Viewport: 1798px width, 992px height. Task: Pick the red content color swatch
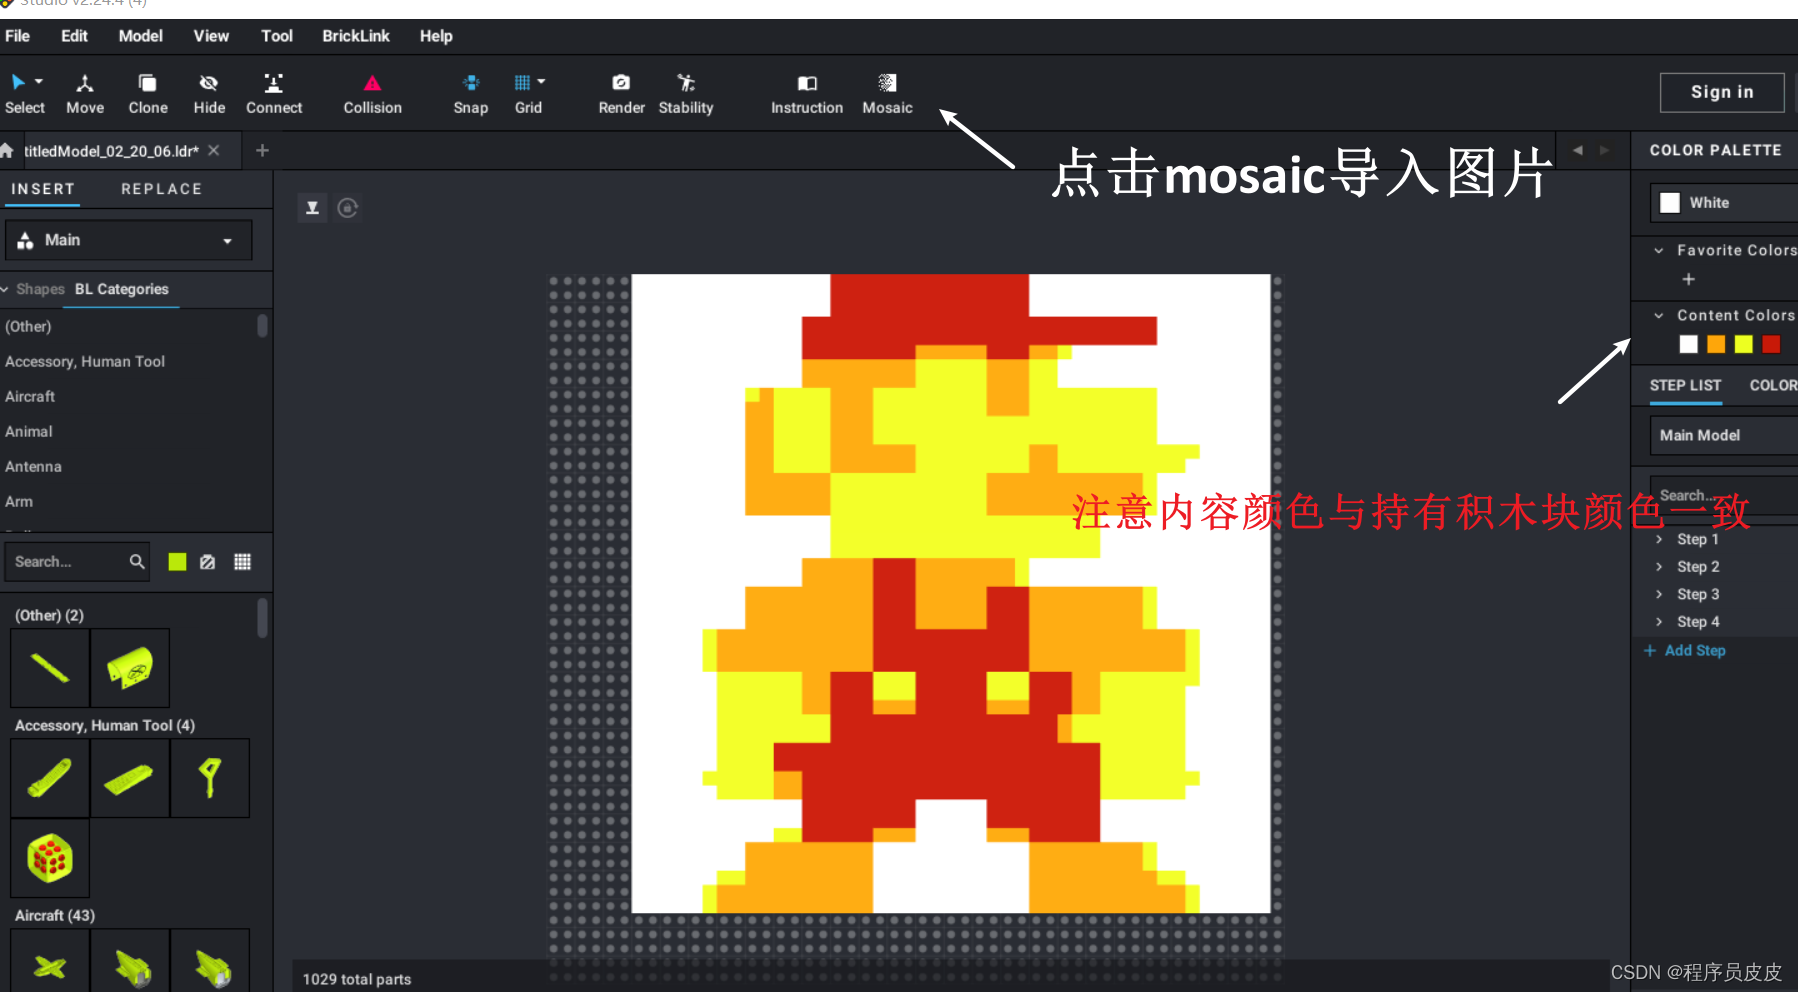pyautogui.click(x=1771, y=344)
